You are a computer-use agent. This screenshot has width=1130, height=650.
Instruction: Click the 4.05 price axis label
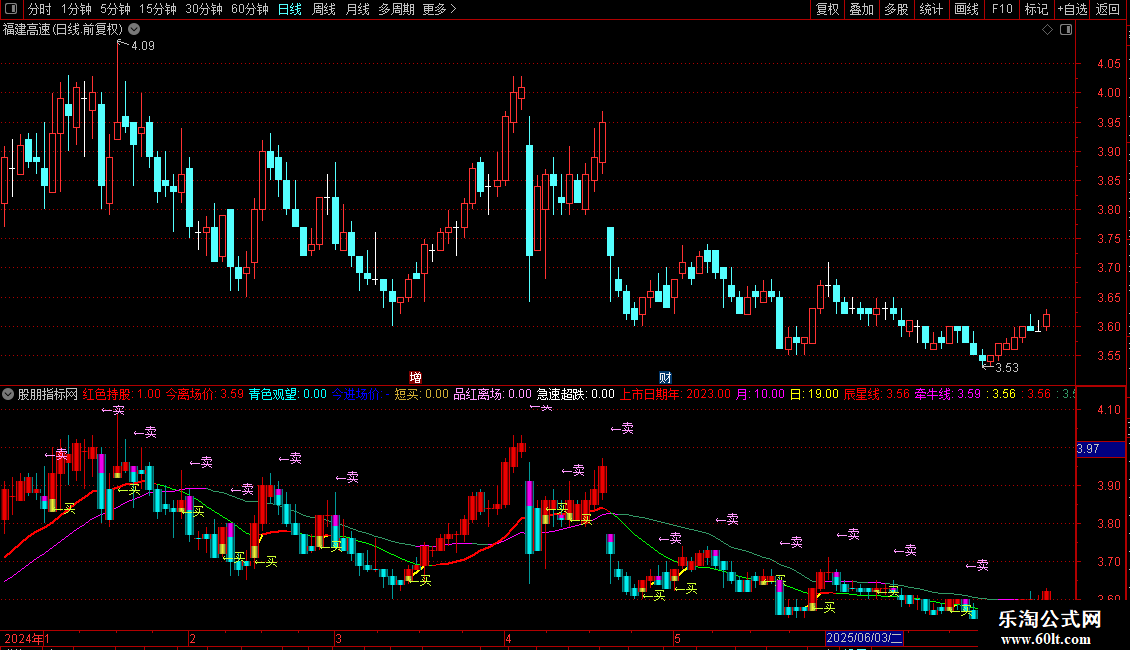[x=1108, y=63]
